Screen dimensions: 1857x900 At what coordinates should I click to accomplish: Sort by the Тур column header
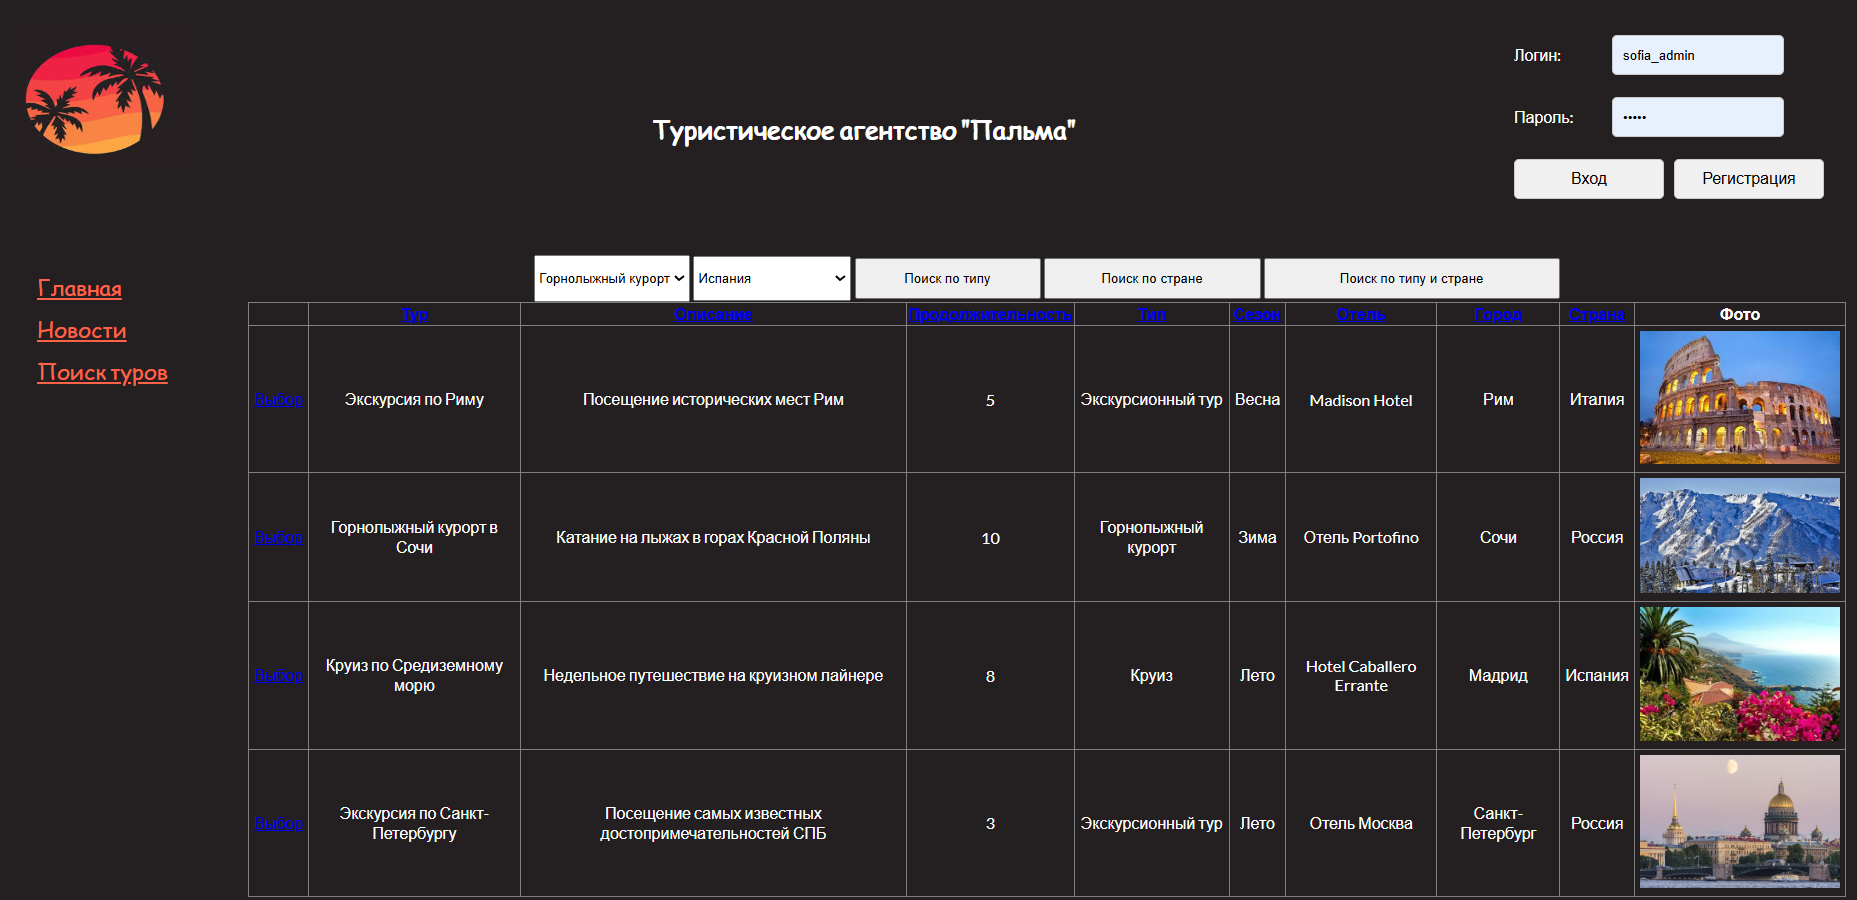coord(414,314)
